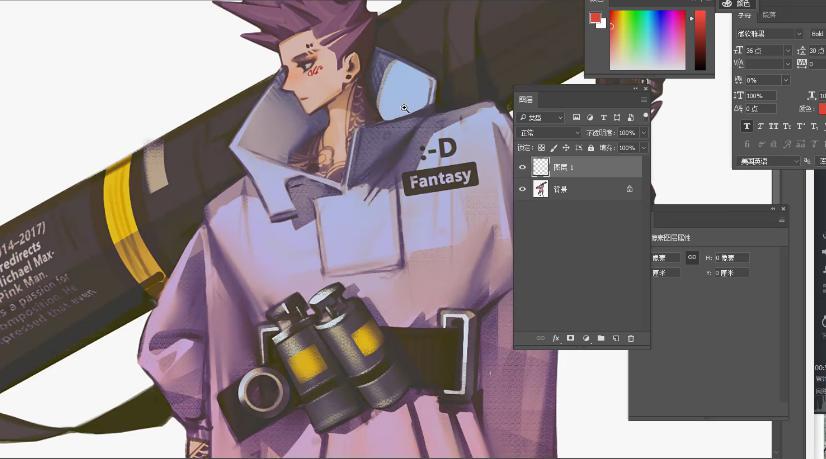This screenshot has width=826, height=459.
Task: Create a new layer
Action: [x=616, y=338]
